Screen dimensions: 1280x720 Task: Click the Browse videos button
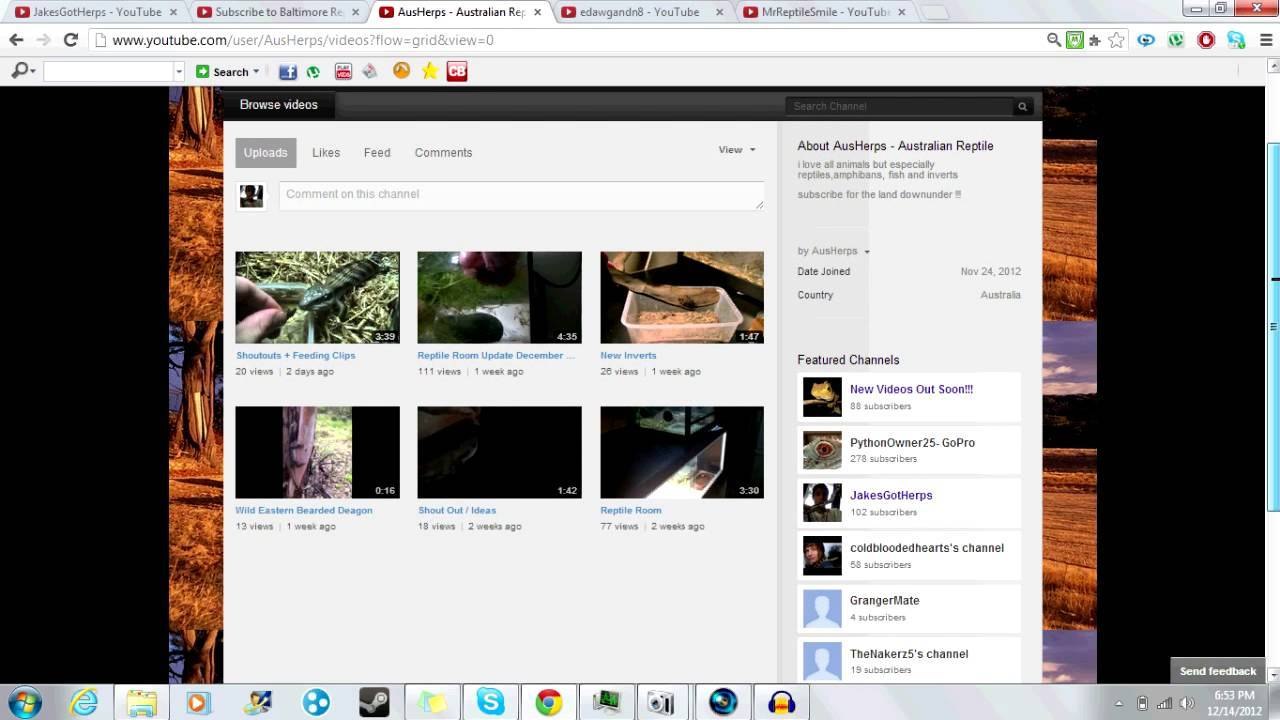click(x=278, y=105)
